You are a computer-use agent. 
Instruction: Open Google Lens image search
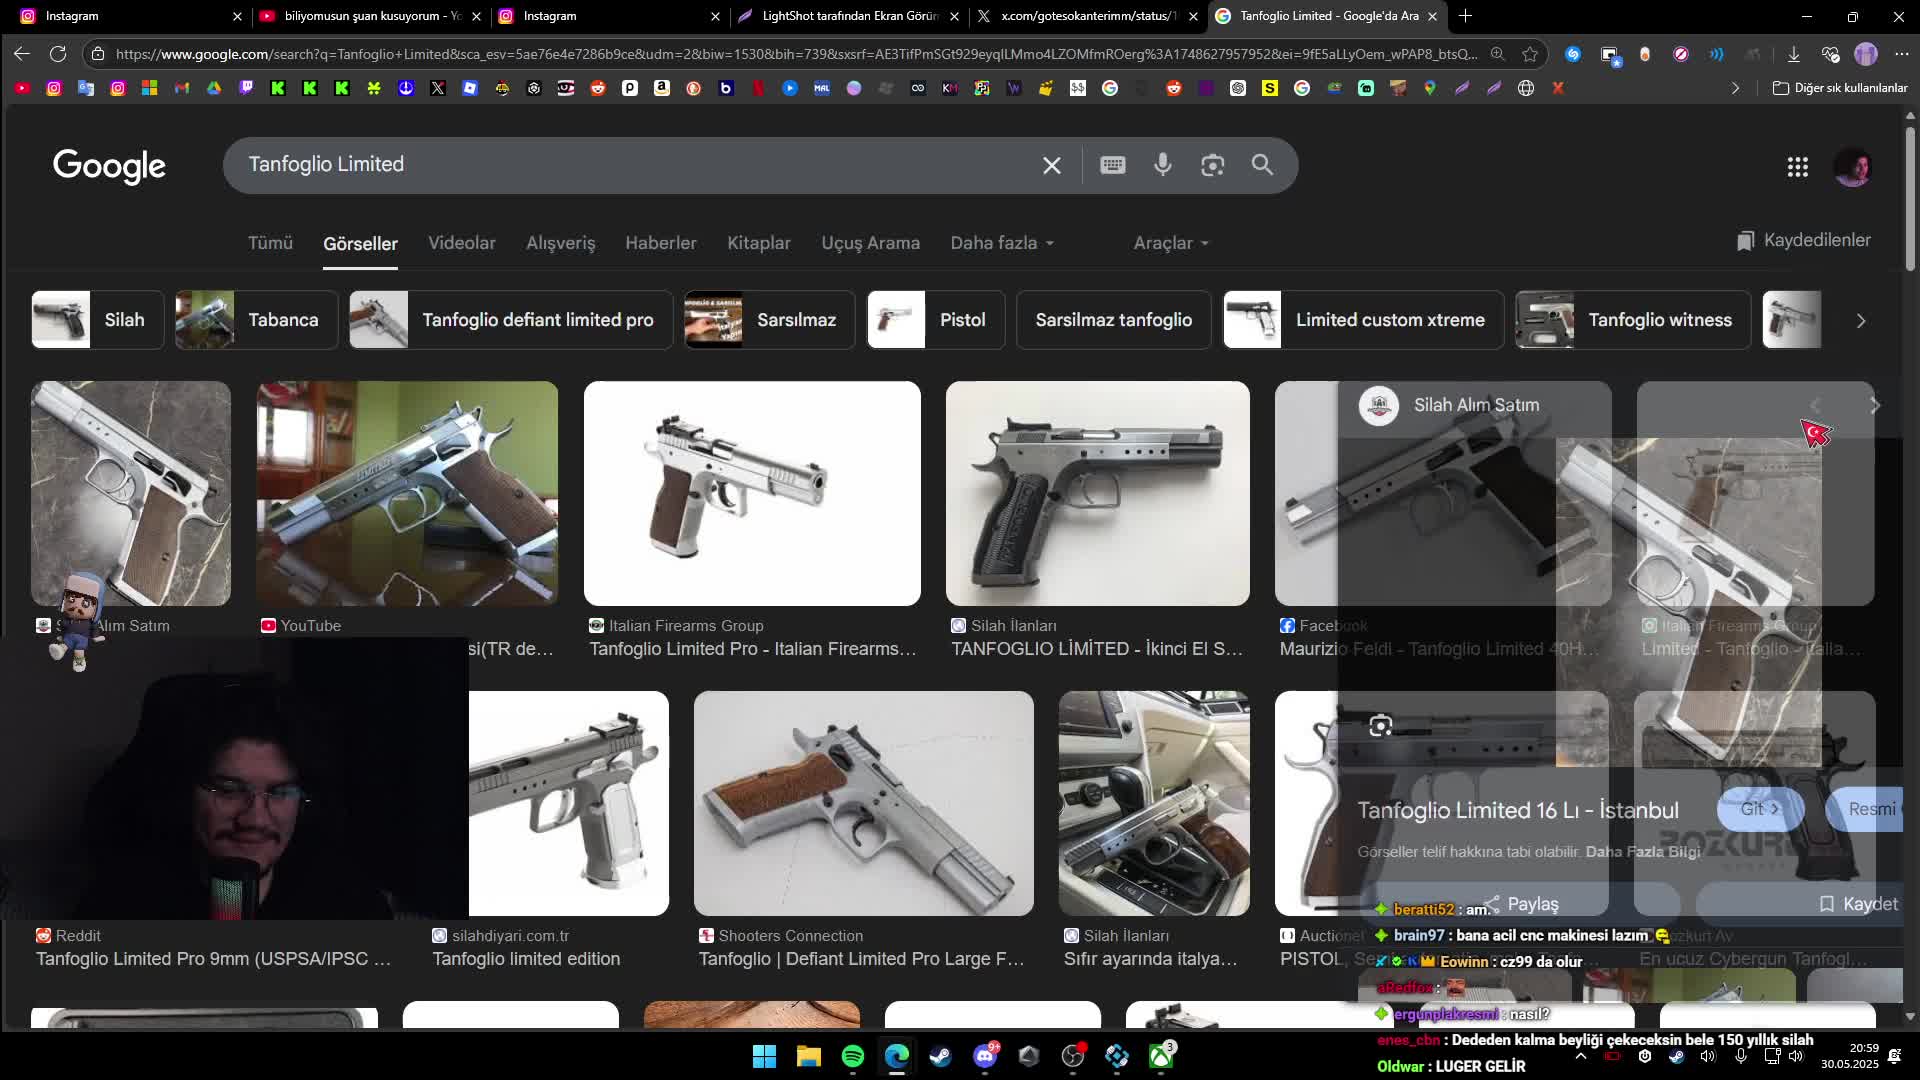[x=1212, y=165]
